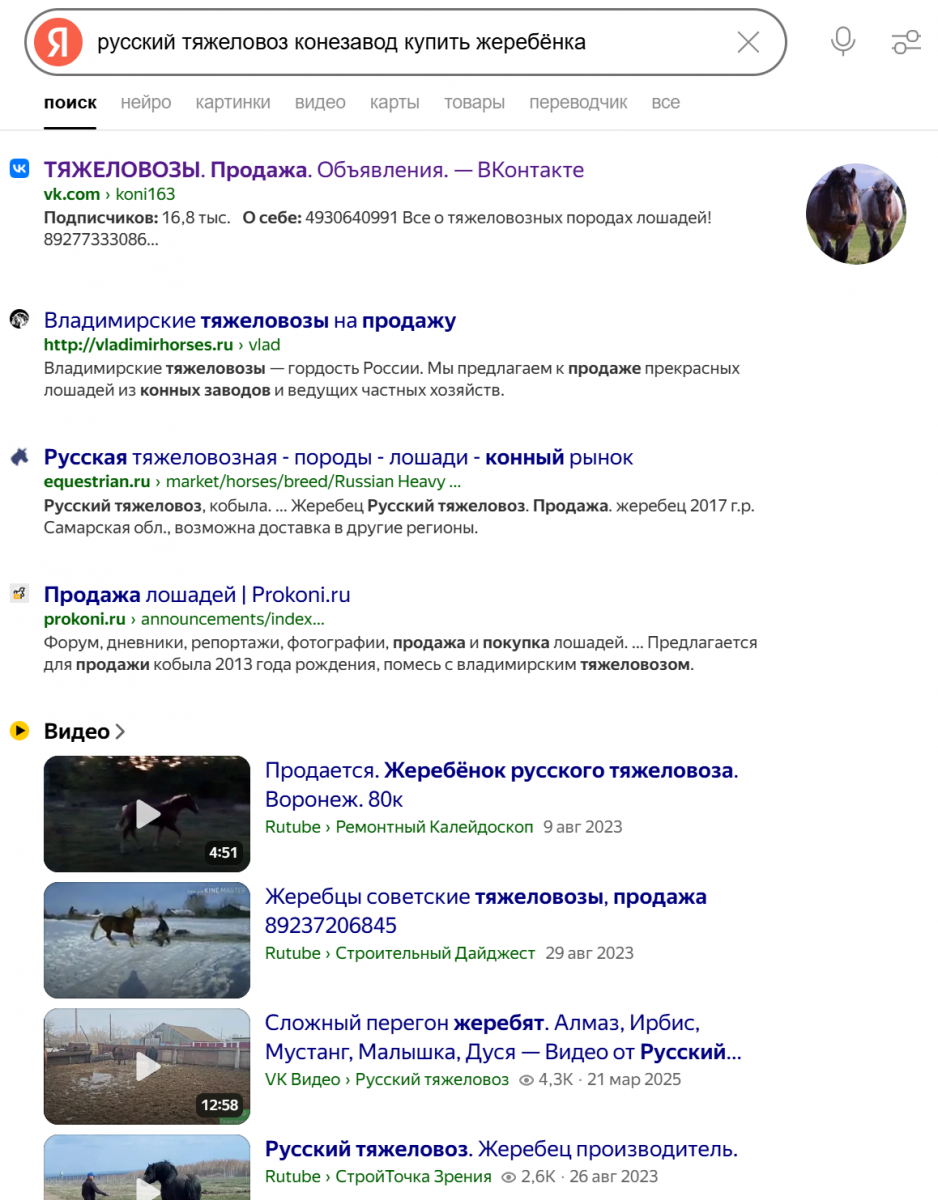Click the yellow Video play icon
This screenshot has height=1200, width=938.
click(x=19, y=731)
